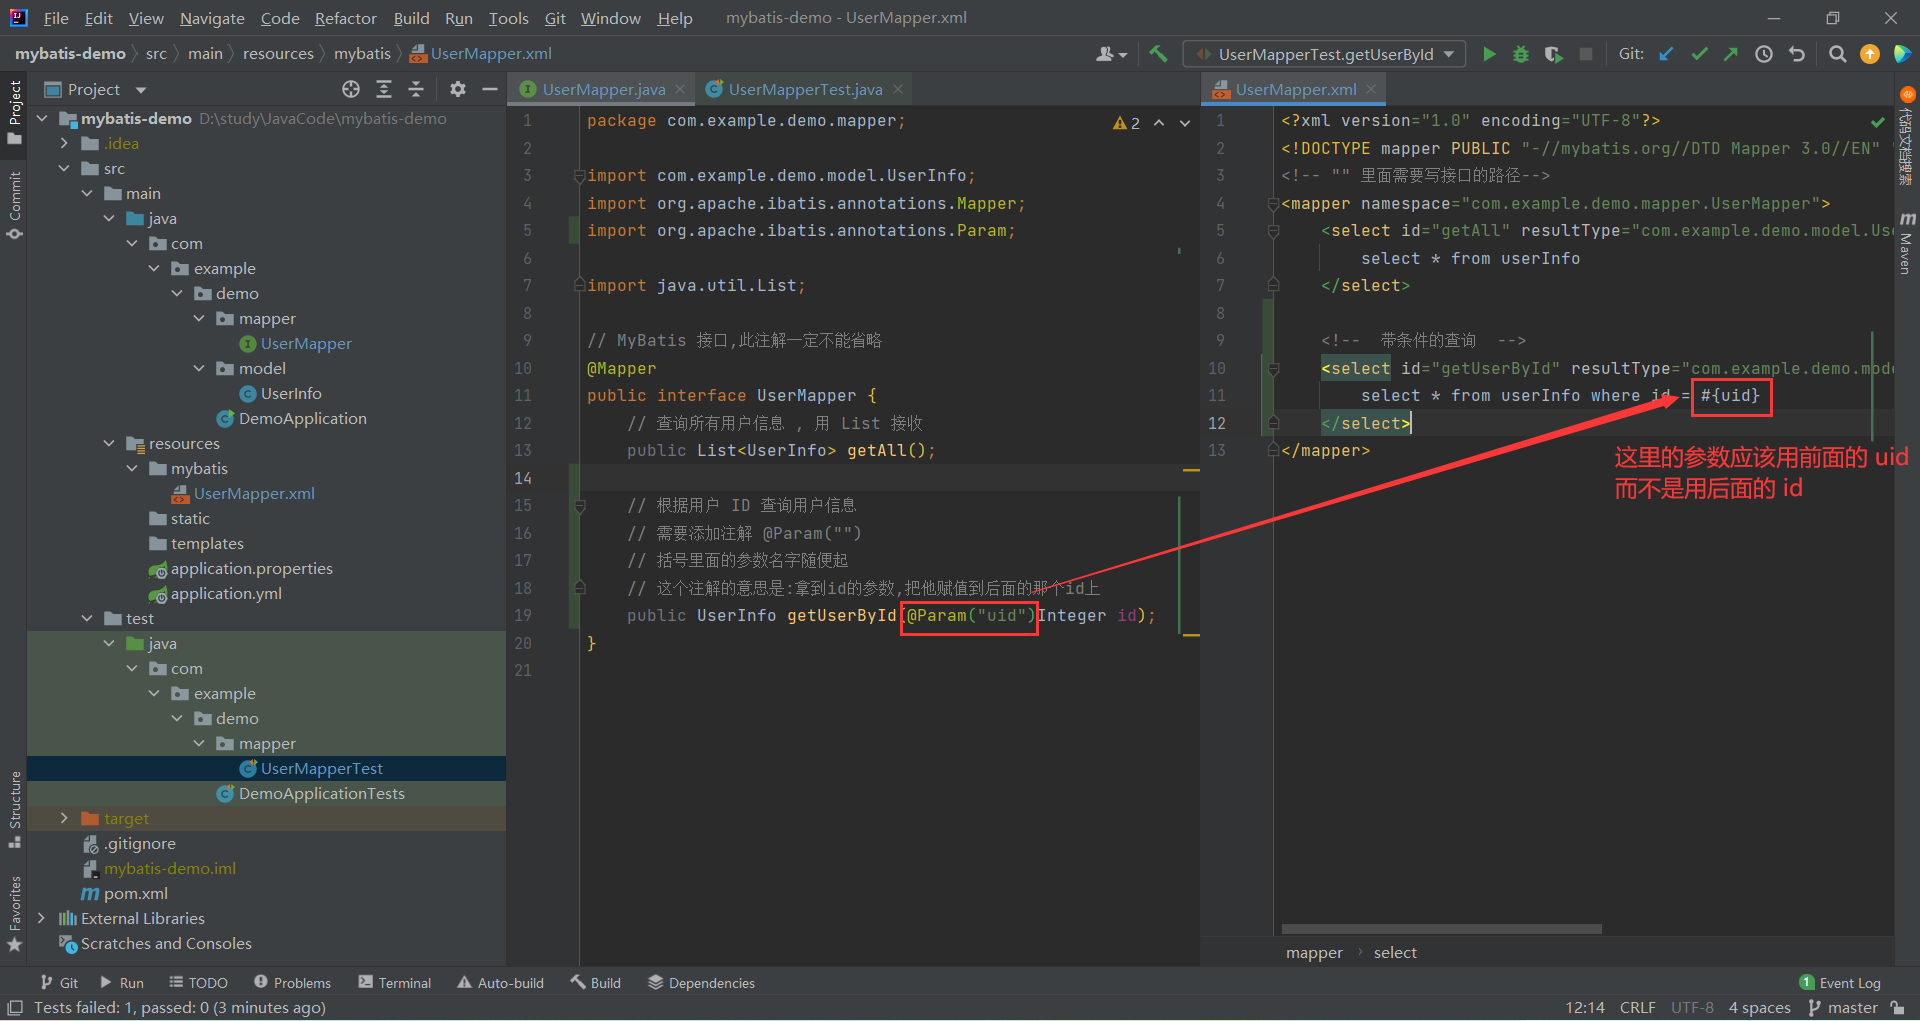
Task: Click the resources breadcrumb in navigation bar
Action: (278, 53)
